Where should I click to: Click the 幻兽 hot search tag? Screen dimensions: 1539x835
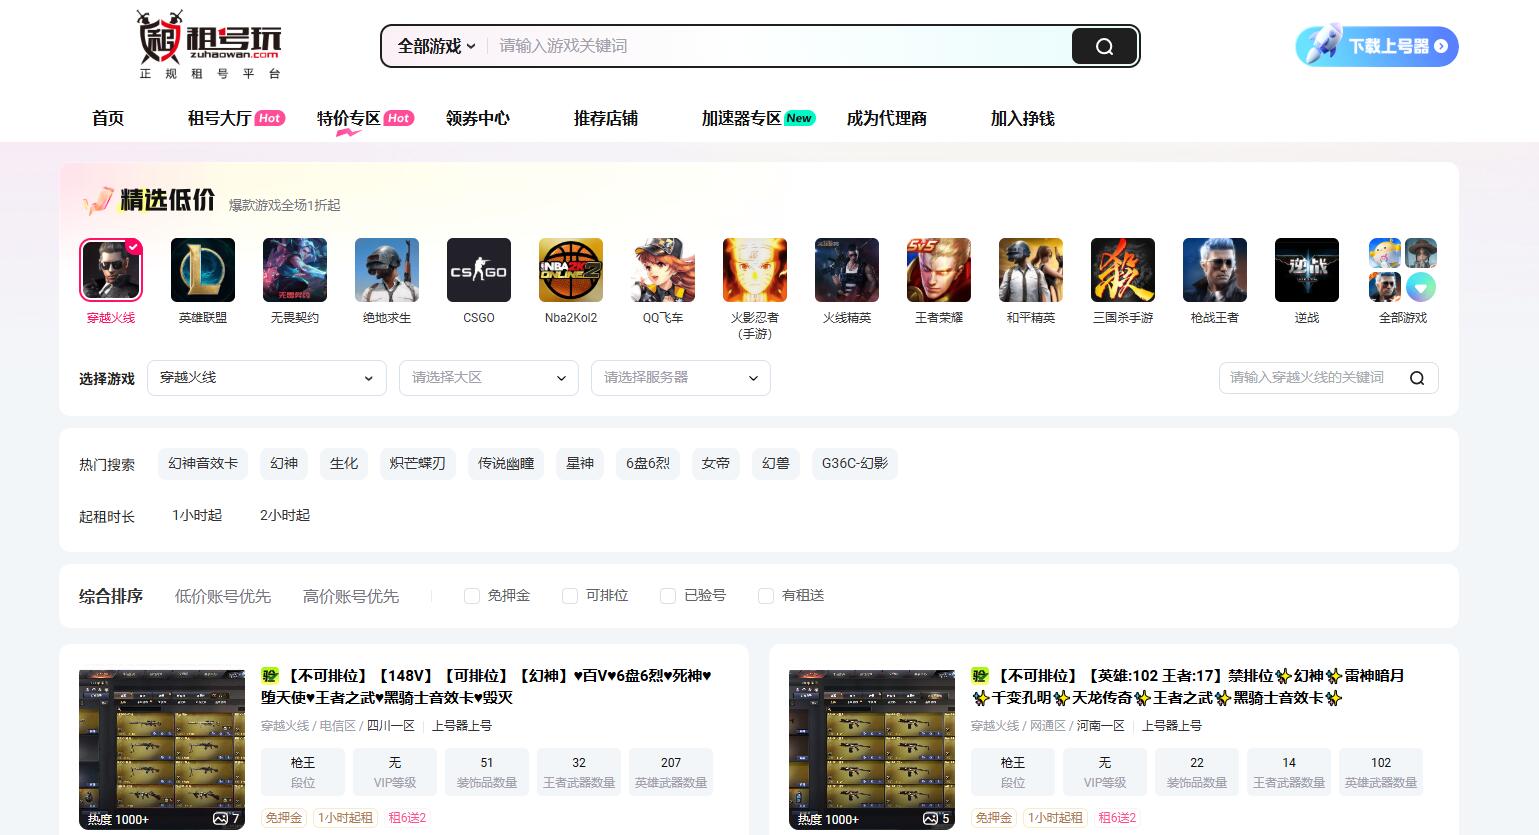tap(776, 464)
